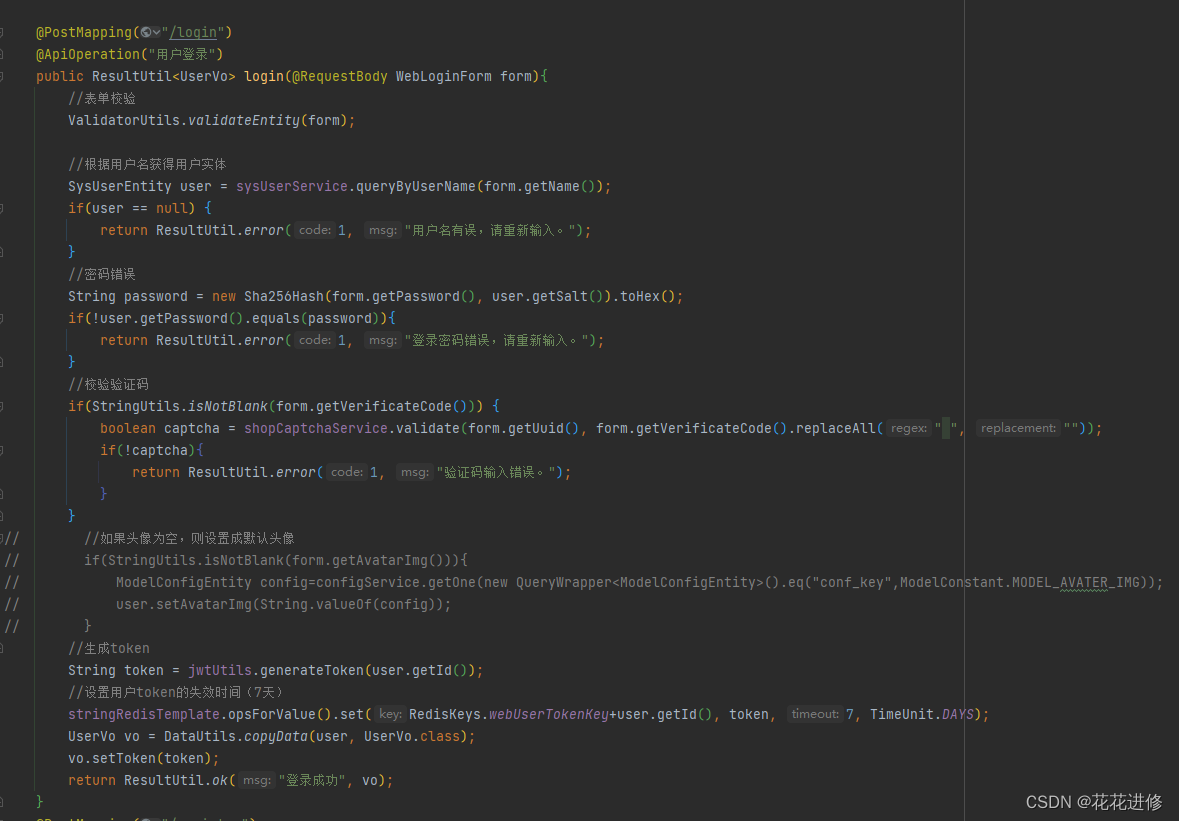Click the generateToken method call
The image size is (1179, 821).
[312, 670]
